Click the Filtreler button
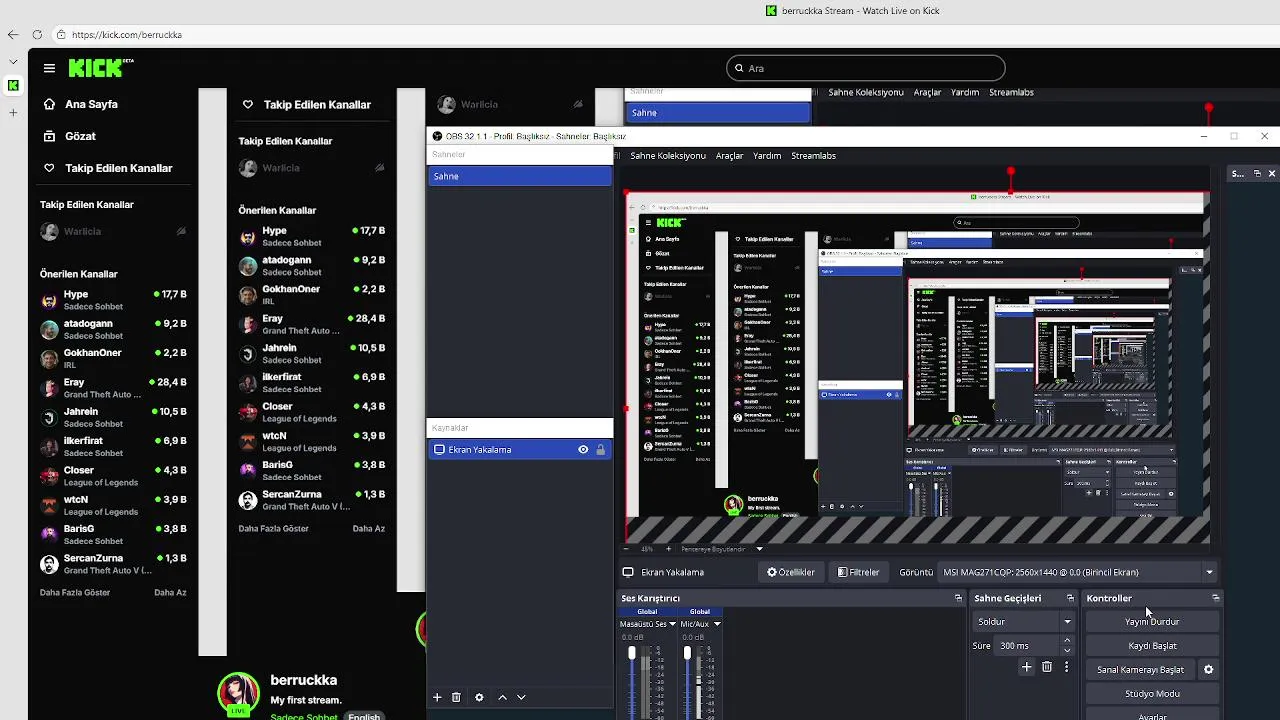This screenshot has width=1280, height=720. point(858,572)
